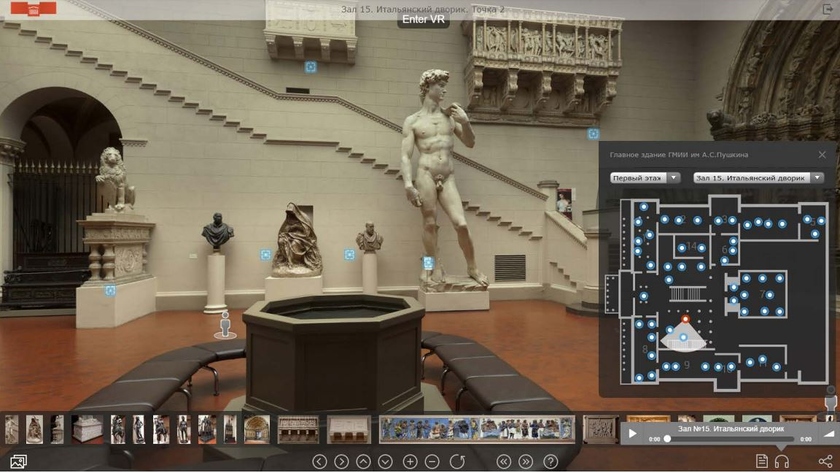
Task: Tilt the view up with the up arrow
Action: click(364, 461)
